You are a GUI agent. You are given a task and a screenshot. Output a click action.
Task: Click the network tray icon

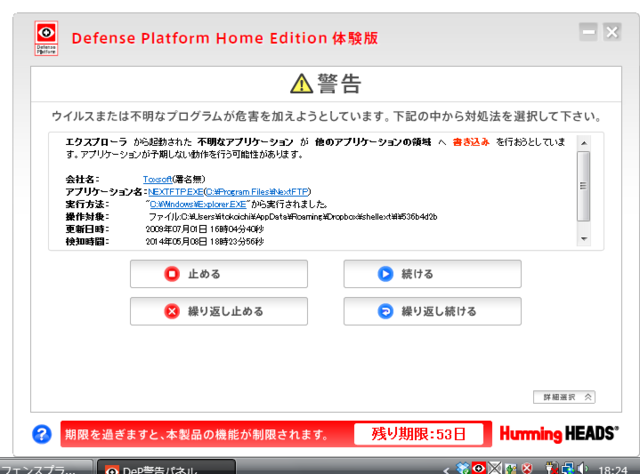568,468
